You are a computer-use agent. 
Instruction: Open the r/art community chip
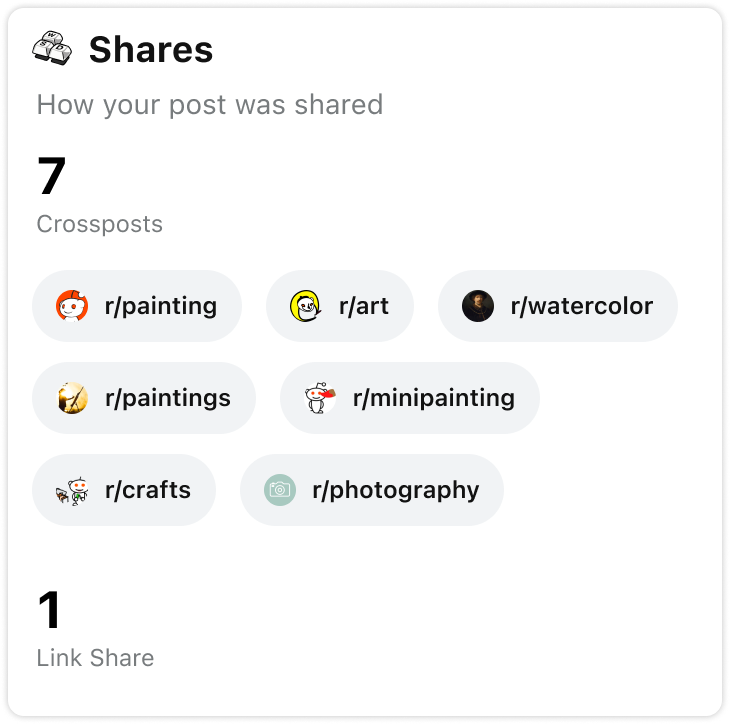click(363, 306)
